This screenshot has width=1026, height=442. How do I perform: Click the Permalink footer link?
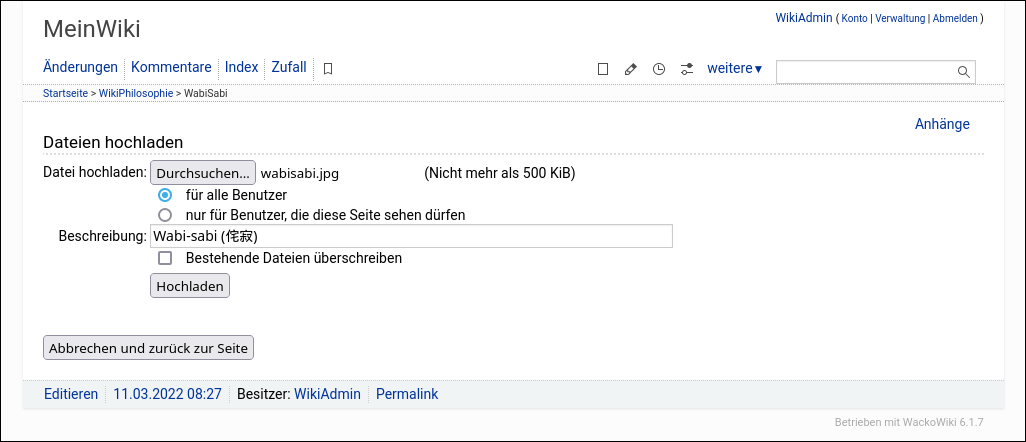407,394
